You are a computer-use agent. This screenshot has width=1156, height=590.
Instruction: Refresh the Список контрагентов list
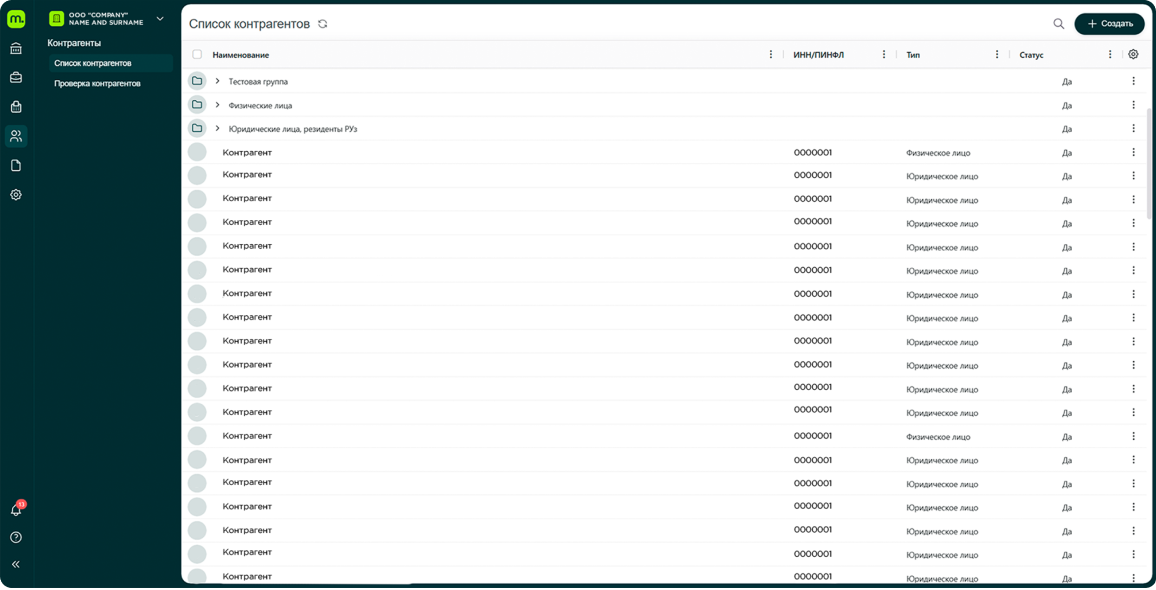coord(322,24)
